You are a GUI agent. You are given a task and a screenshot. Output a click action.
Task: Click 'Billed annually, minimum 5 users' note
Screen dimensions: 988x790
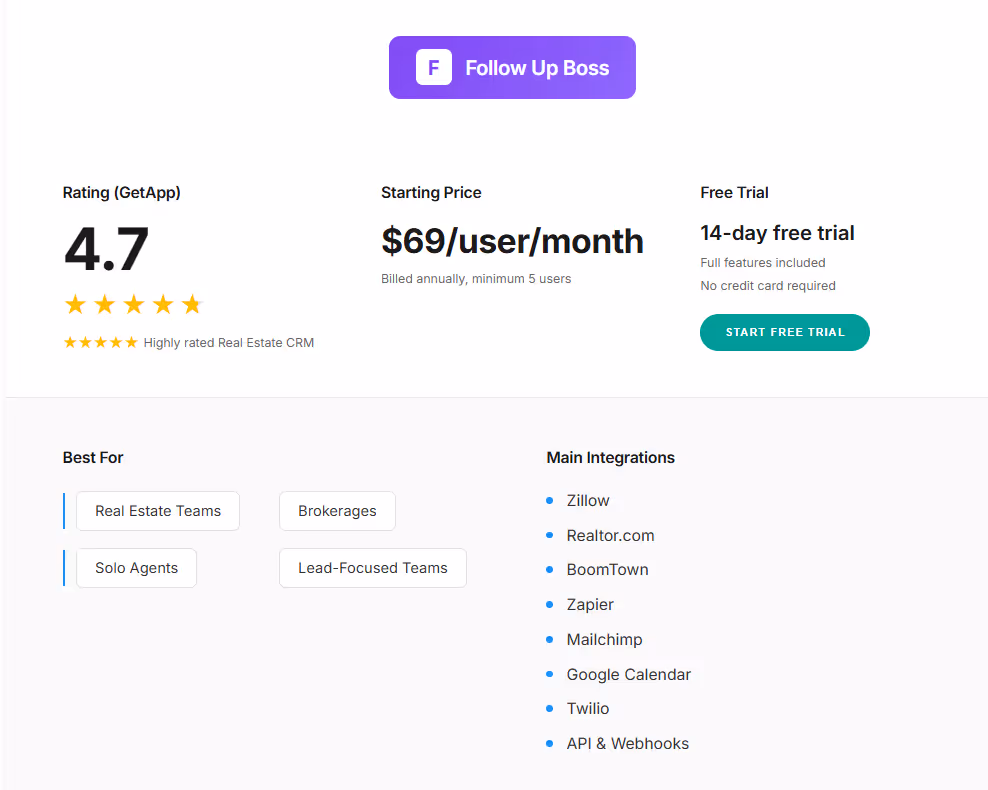point(476,278)
